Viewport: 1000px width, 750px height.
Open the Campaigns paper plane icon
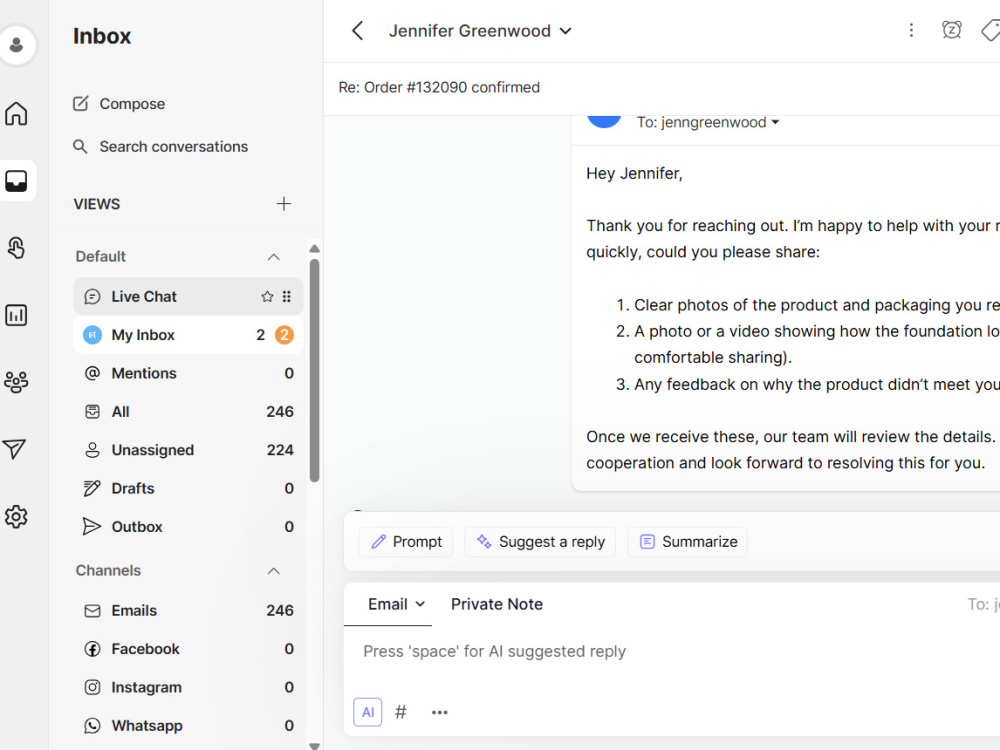click(x=15, y=449)
